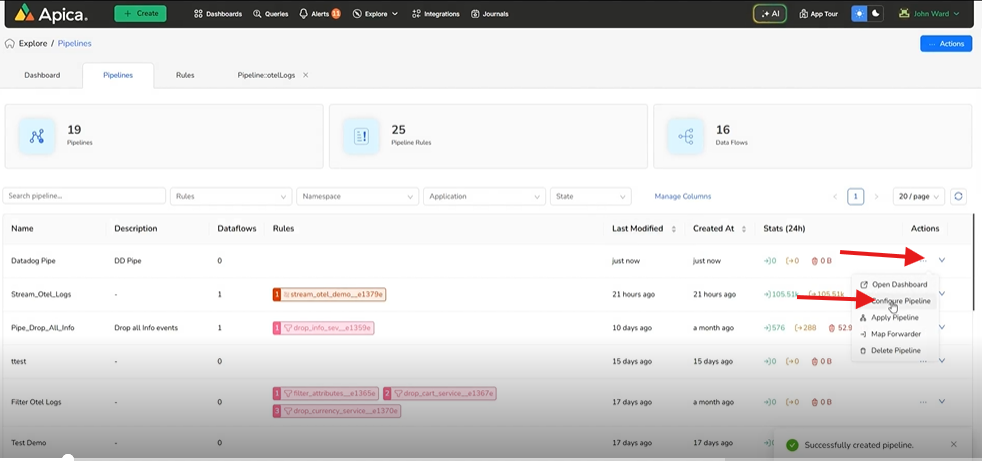This screenshot has width=982, height=461.
Task: Click the Search pipeline input field
Action: [85, 197]
